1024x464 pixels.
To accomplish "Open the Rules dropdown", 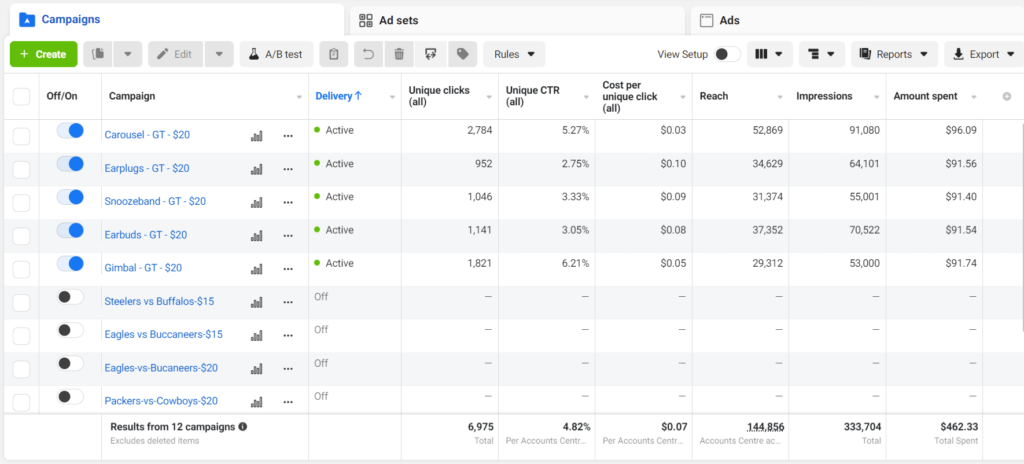I will pyautogui.click(x=514, y=54).
